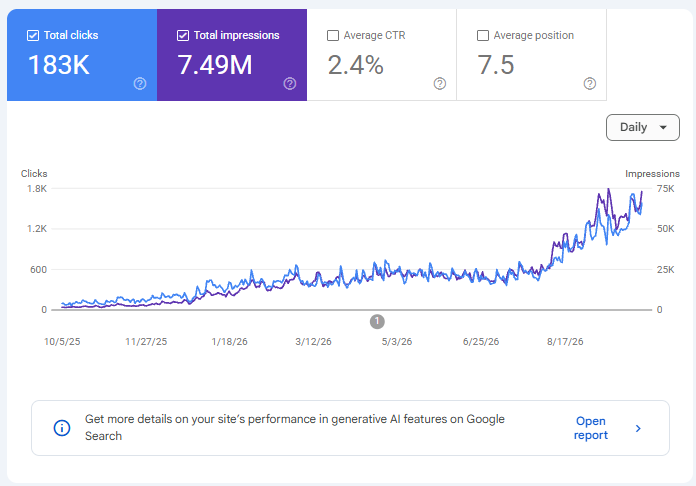The width and height of the screenshot is (696, 486).
Task: Click the 183K total clicks value
Action: (59, 65)
